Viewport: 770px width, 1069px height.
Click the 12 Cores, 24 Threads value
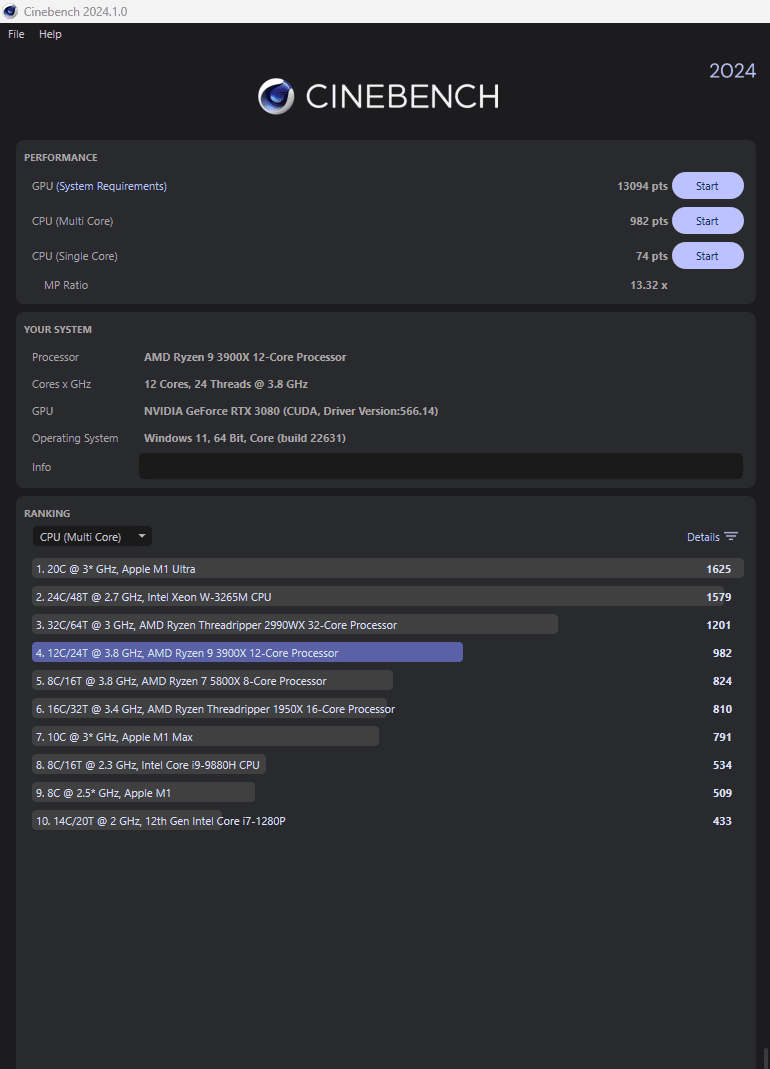tap(226, 384)
